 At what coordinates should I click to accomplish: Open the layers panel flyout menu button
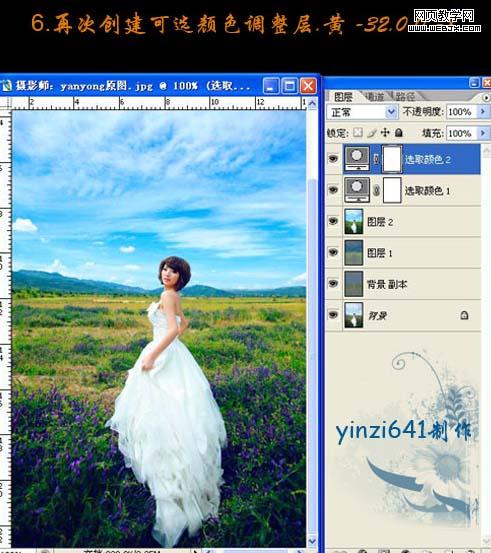pyautogui.click(x=486, y=97)
